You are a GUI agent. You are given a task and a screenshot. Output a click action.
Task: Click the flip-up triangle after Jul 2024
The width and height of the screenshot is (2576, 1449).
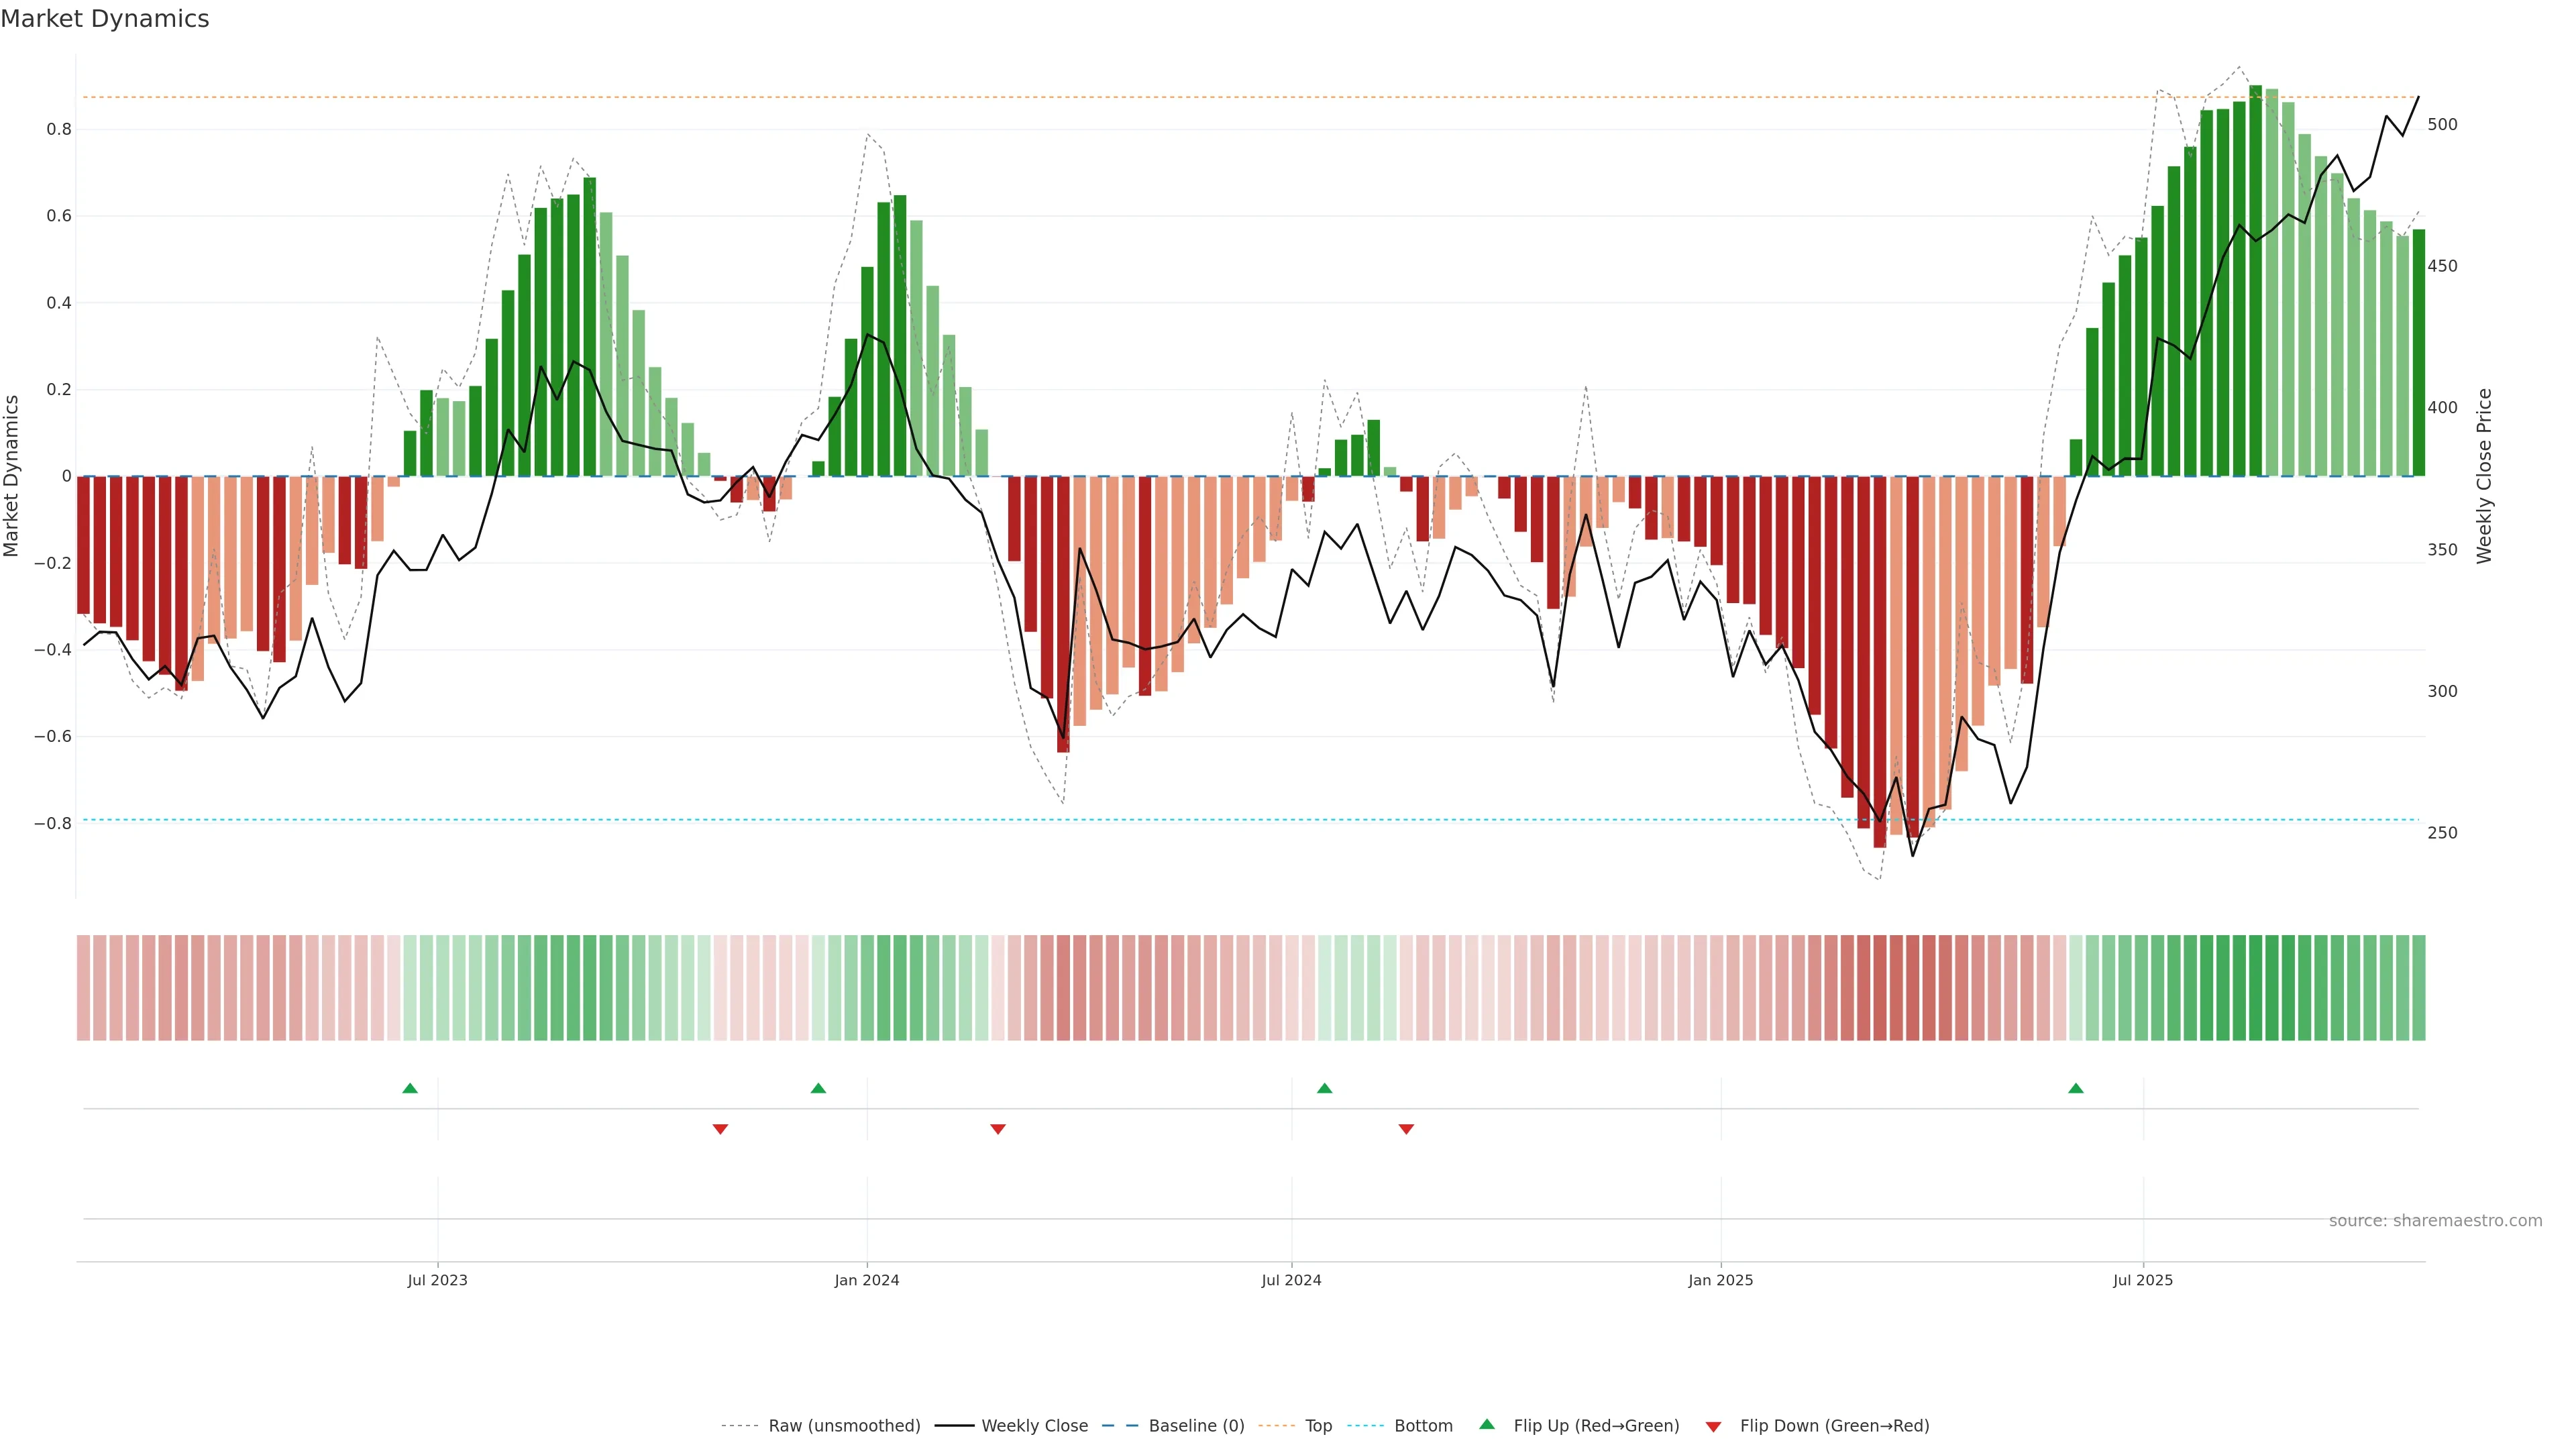click(1325, 1088)
